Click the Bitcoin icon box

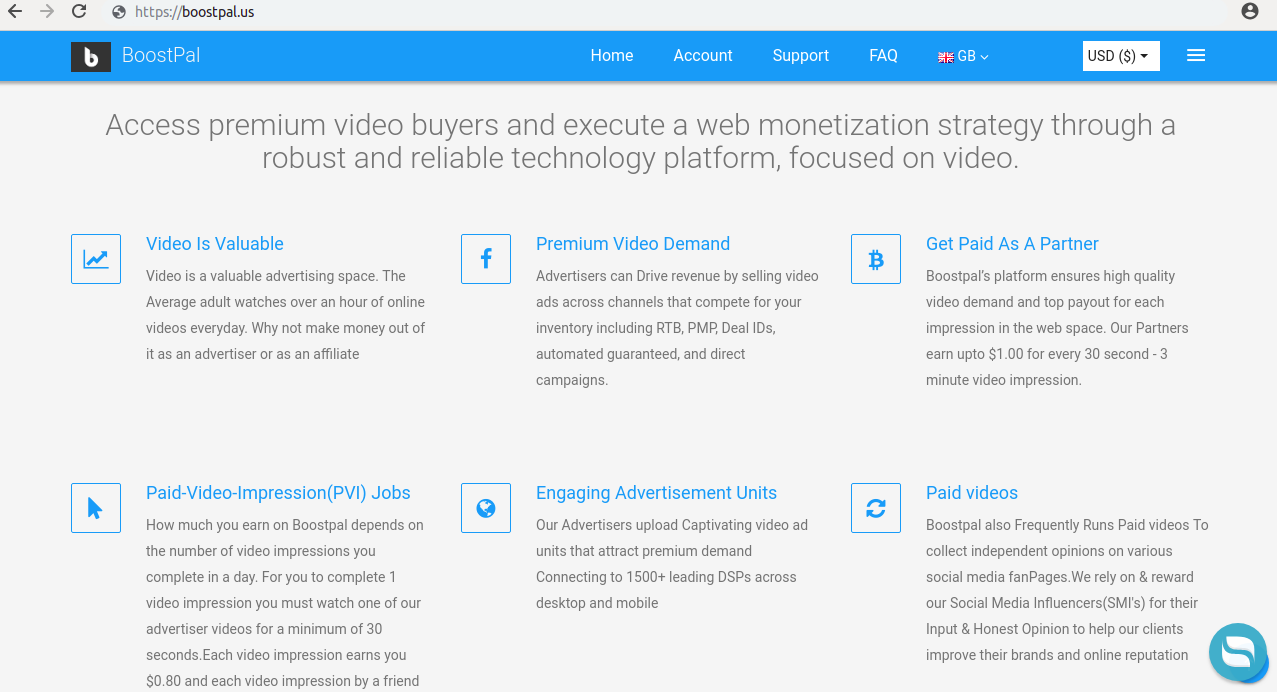click(x=876, y=259)
